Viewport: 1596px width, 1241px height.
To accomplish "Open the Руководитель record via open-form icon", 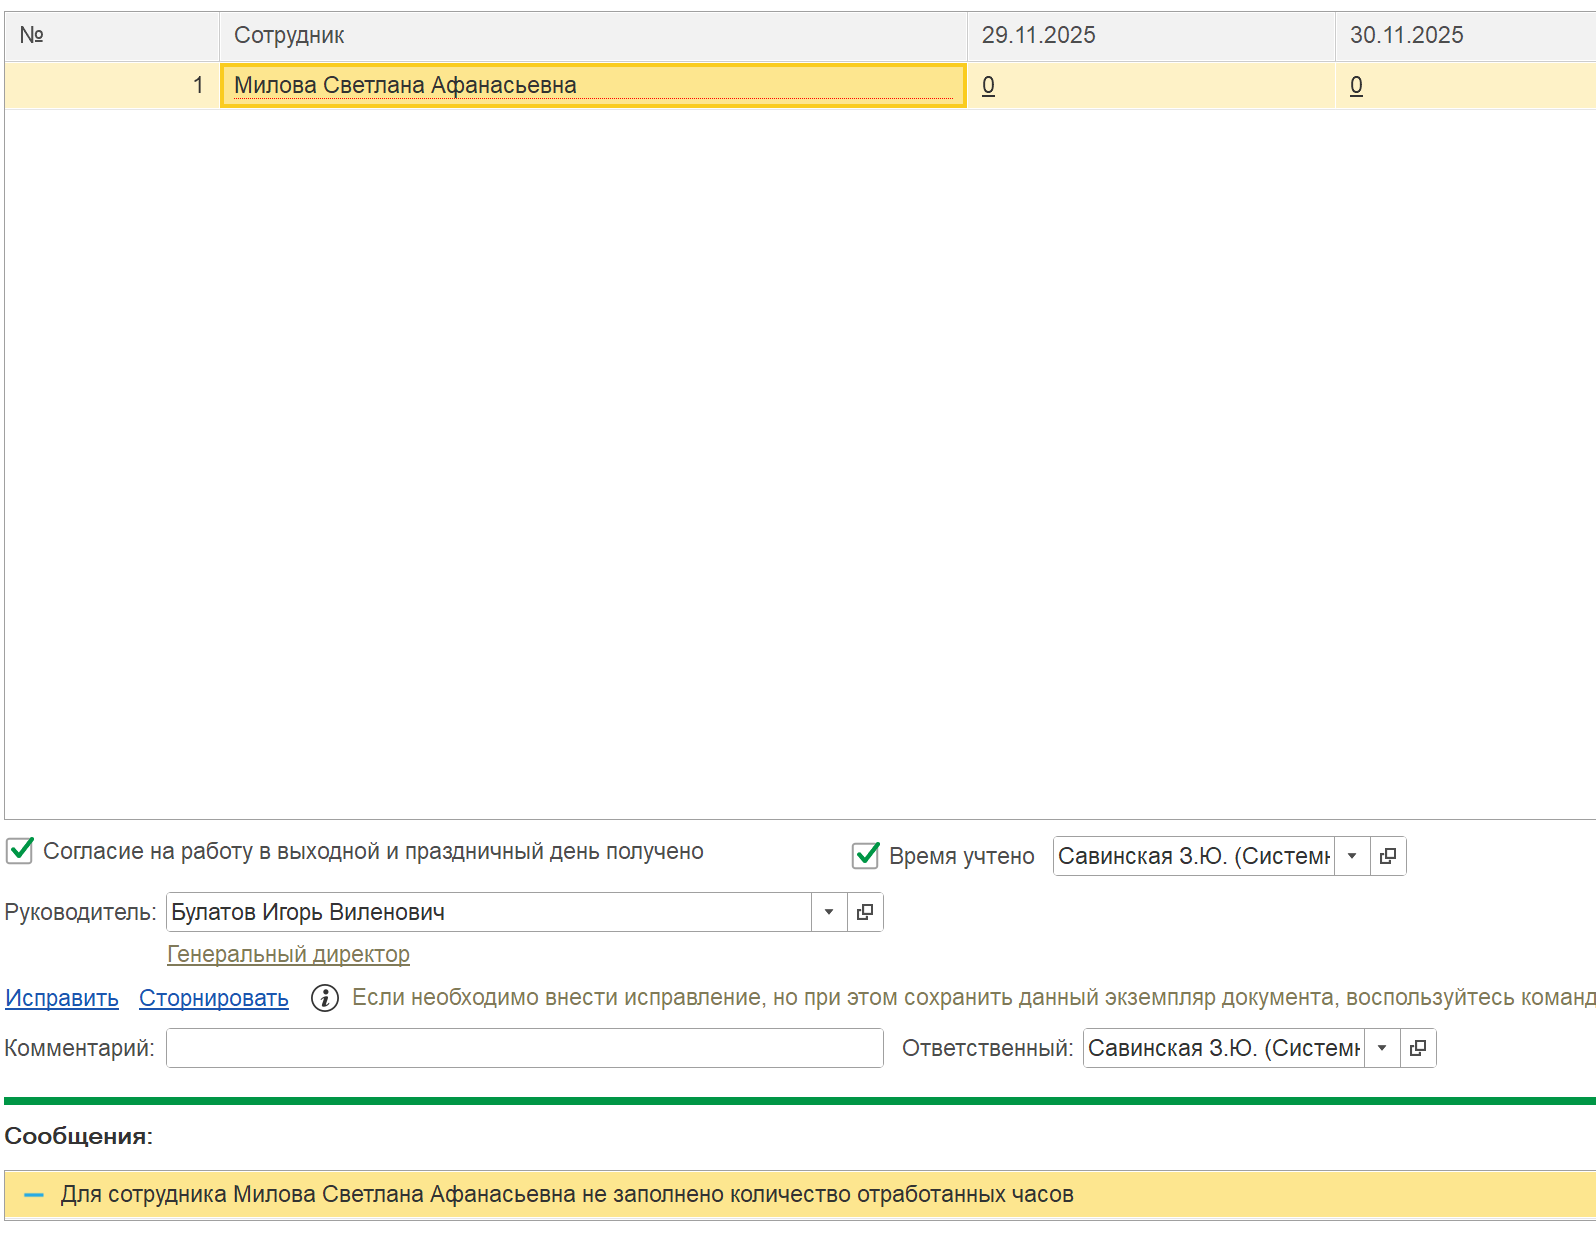I will 865,912.
